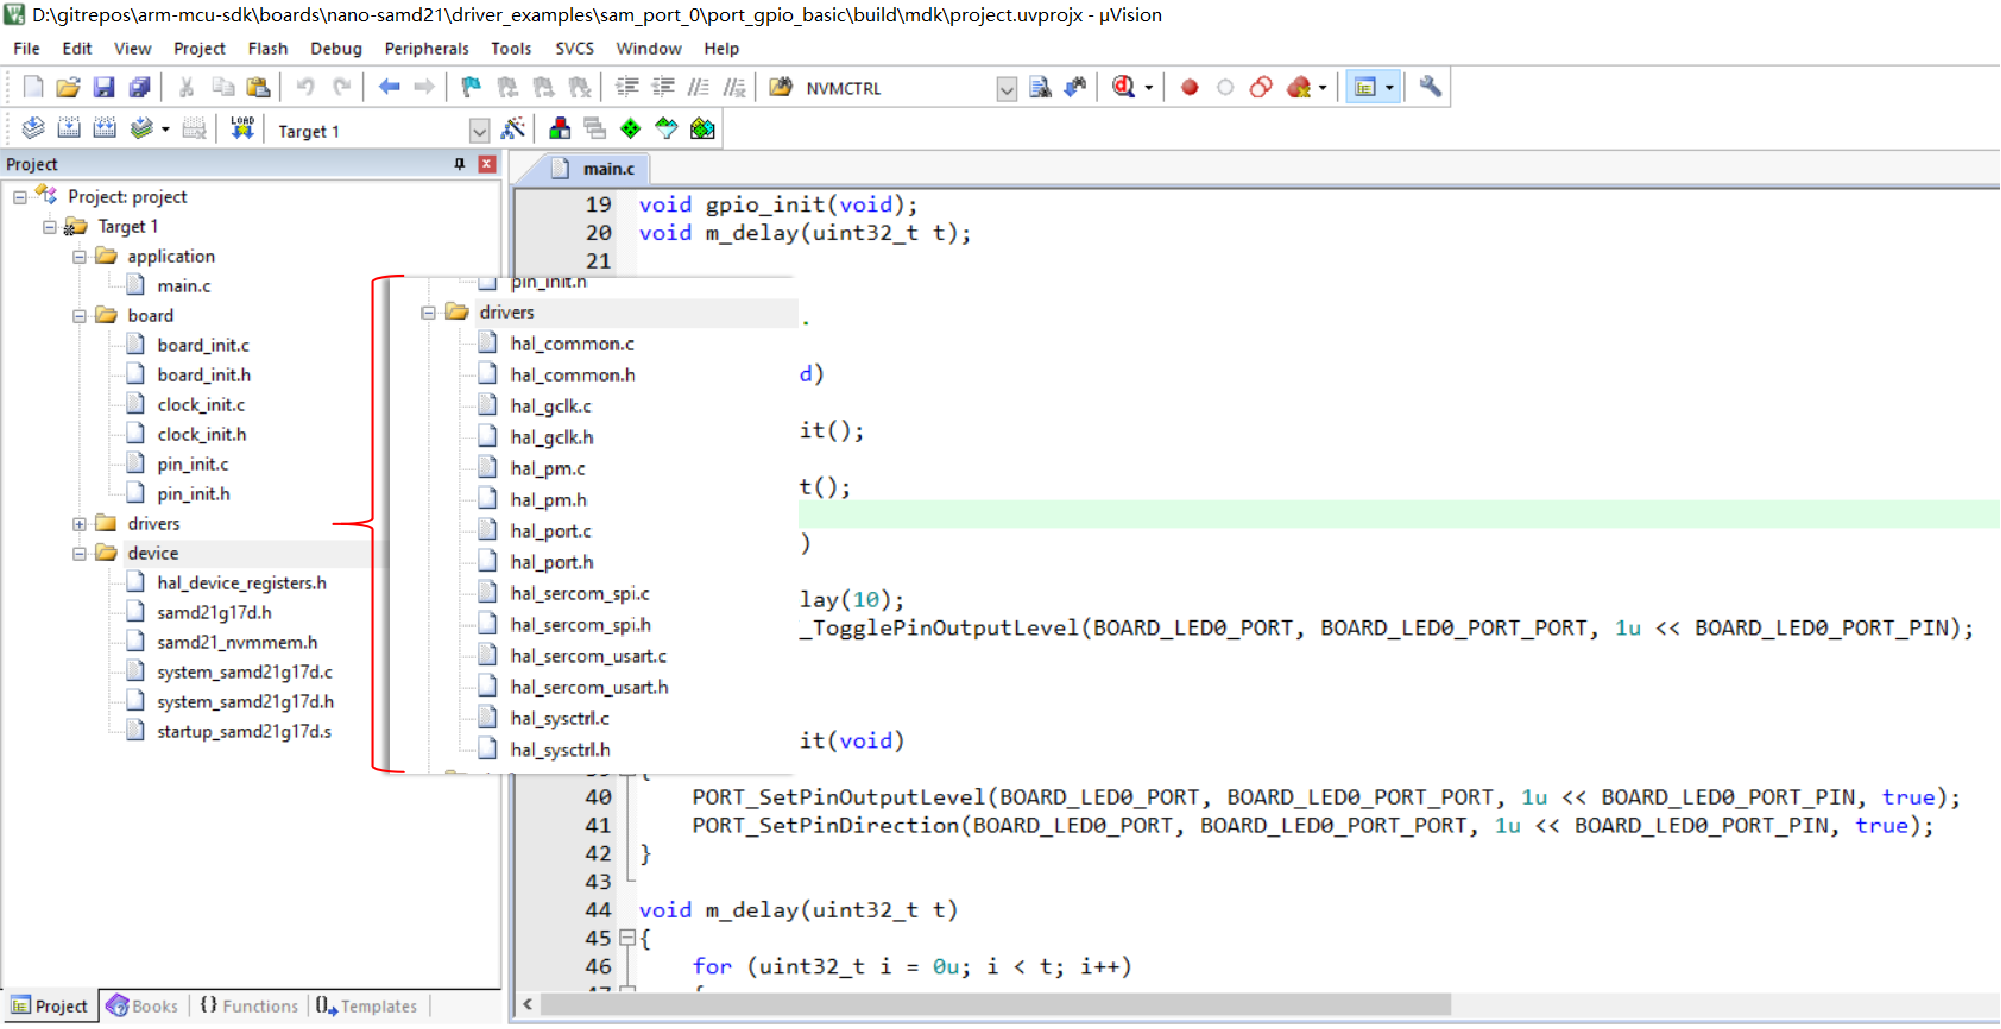Click the Open file toolbar icon
The width and height of the screenshot is (2001, 1029).
[x=68, y=88]
